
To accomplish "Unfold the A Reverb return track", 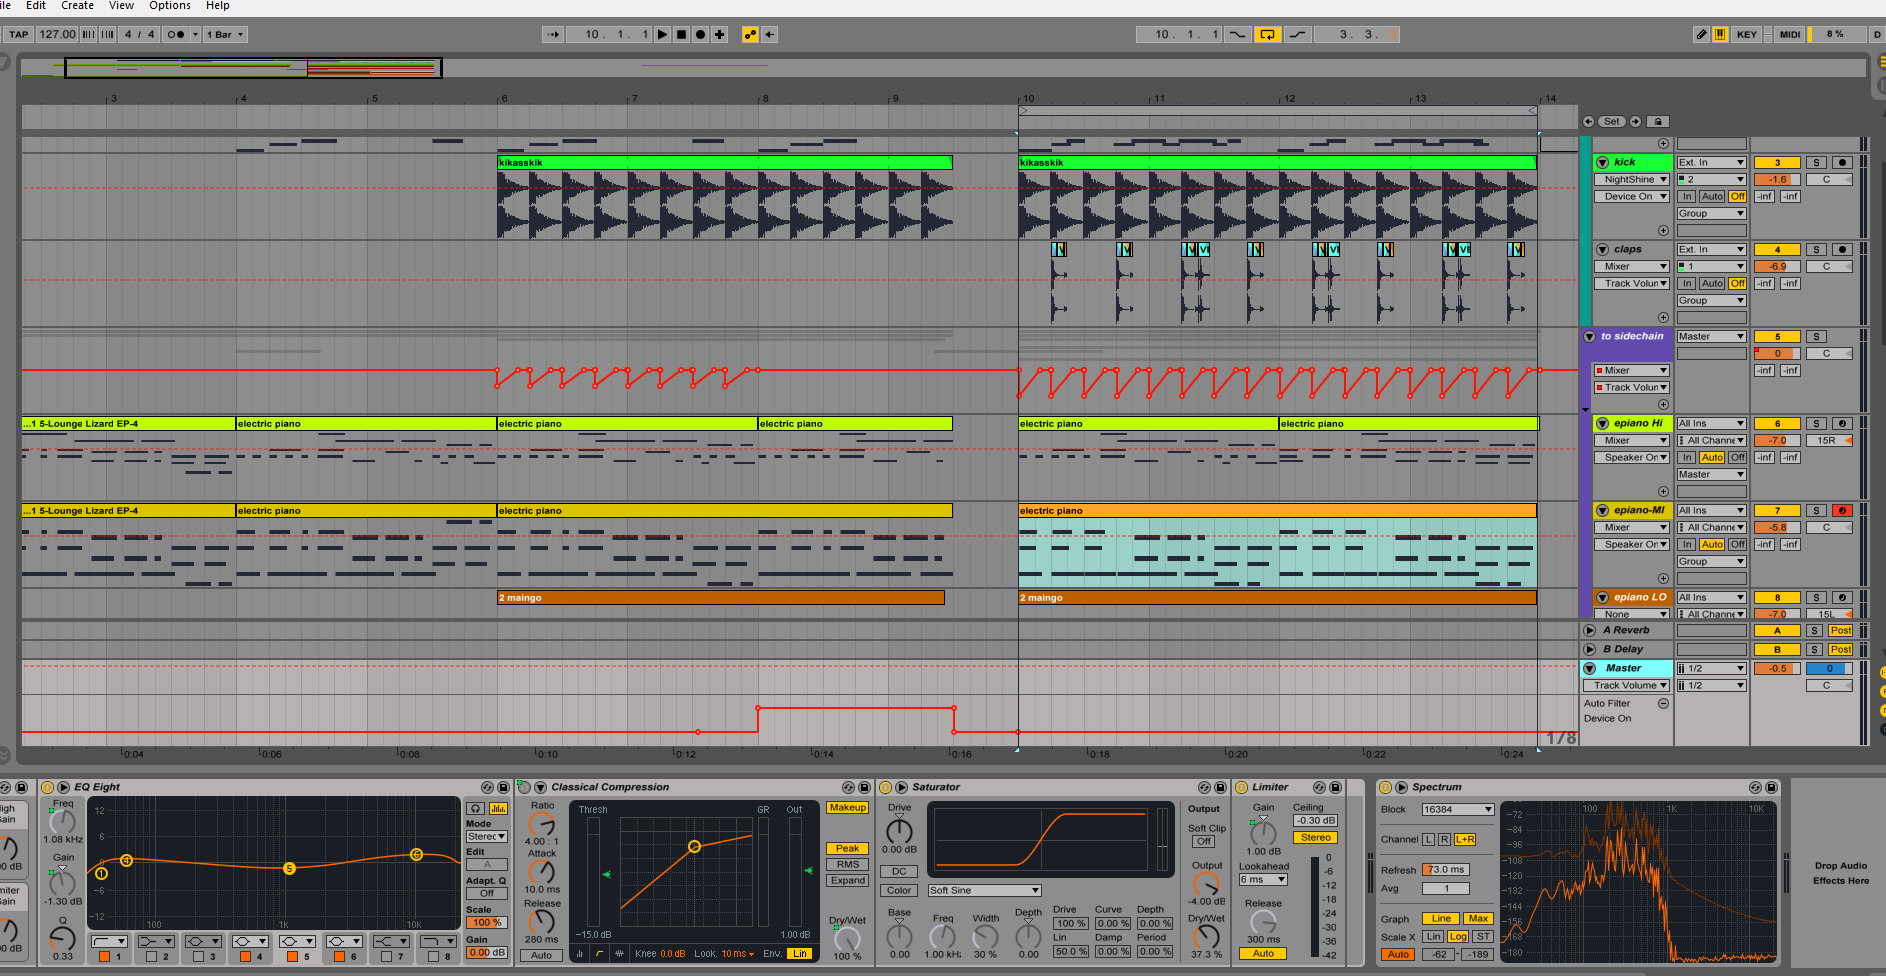I will coord(1589,630).
